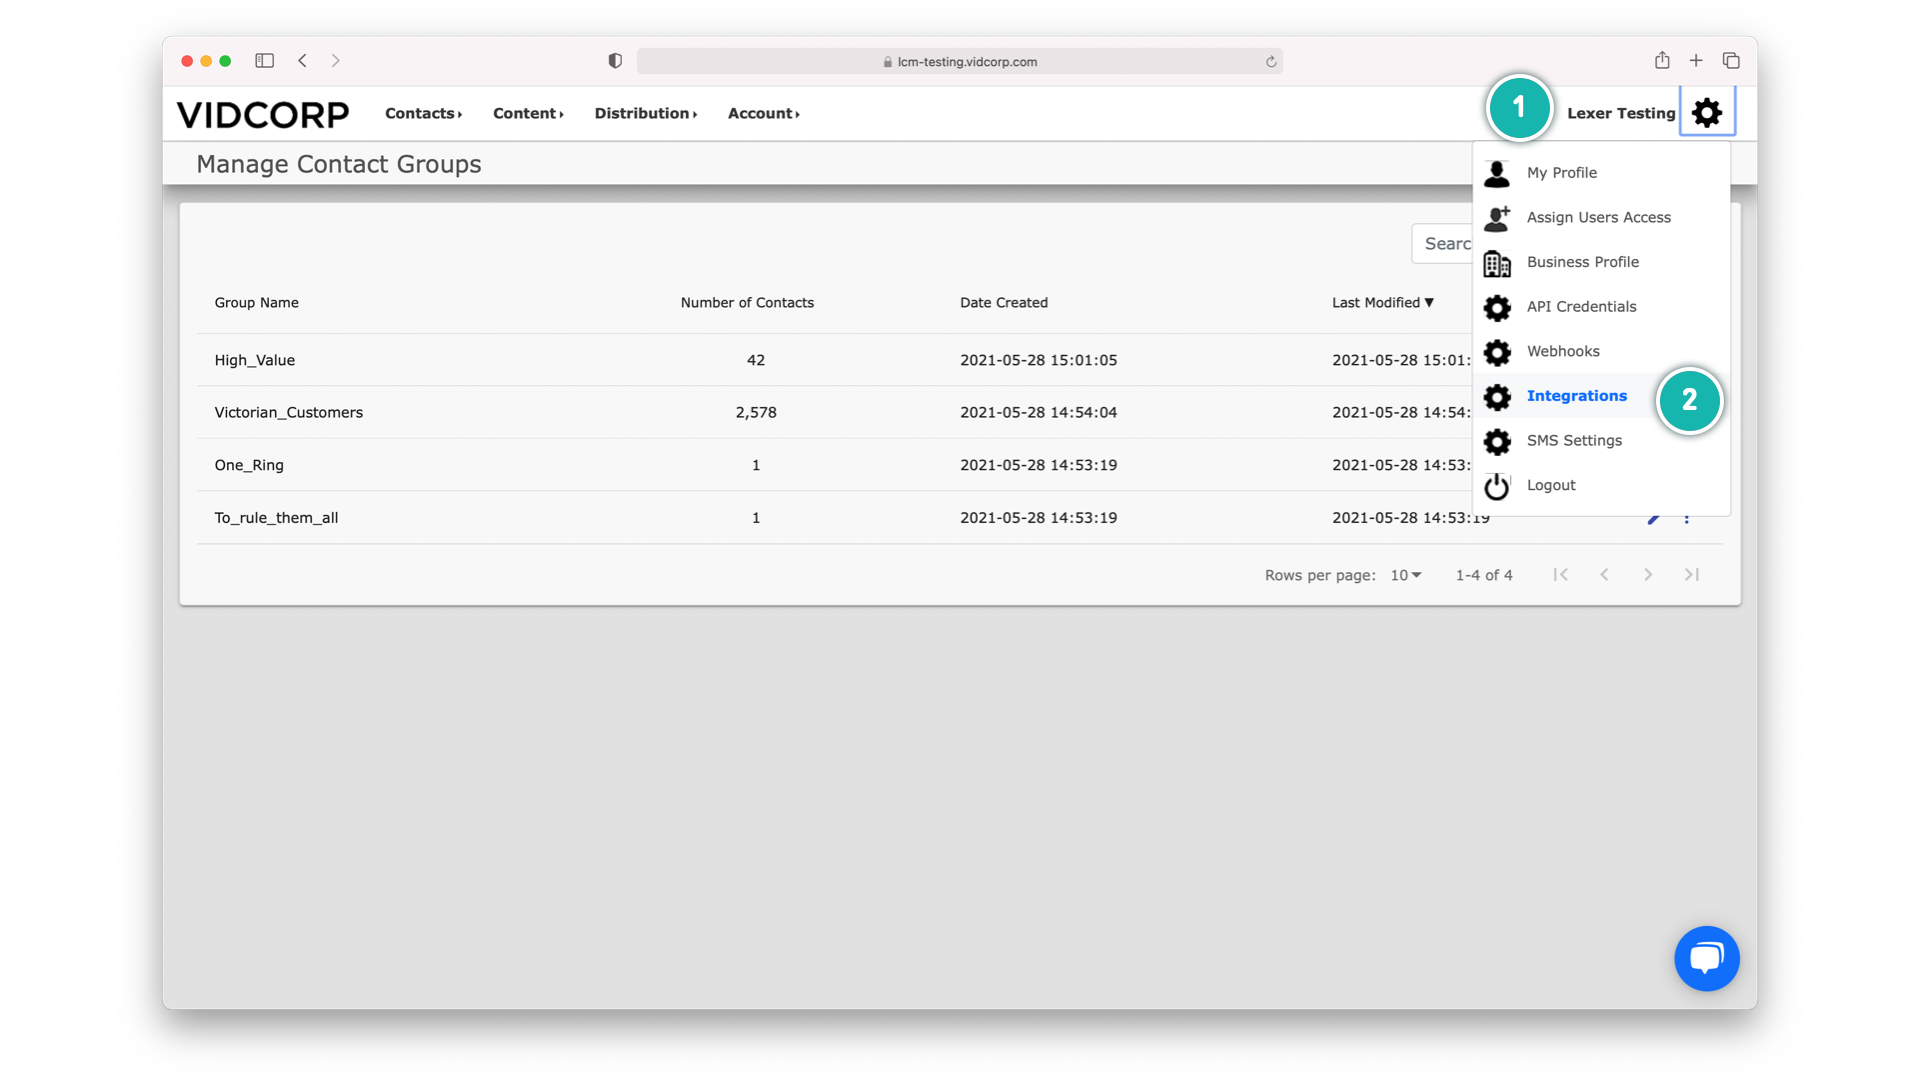
Task: Open the privacy shield icon in toolbar
Action: click(615, 61)
